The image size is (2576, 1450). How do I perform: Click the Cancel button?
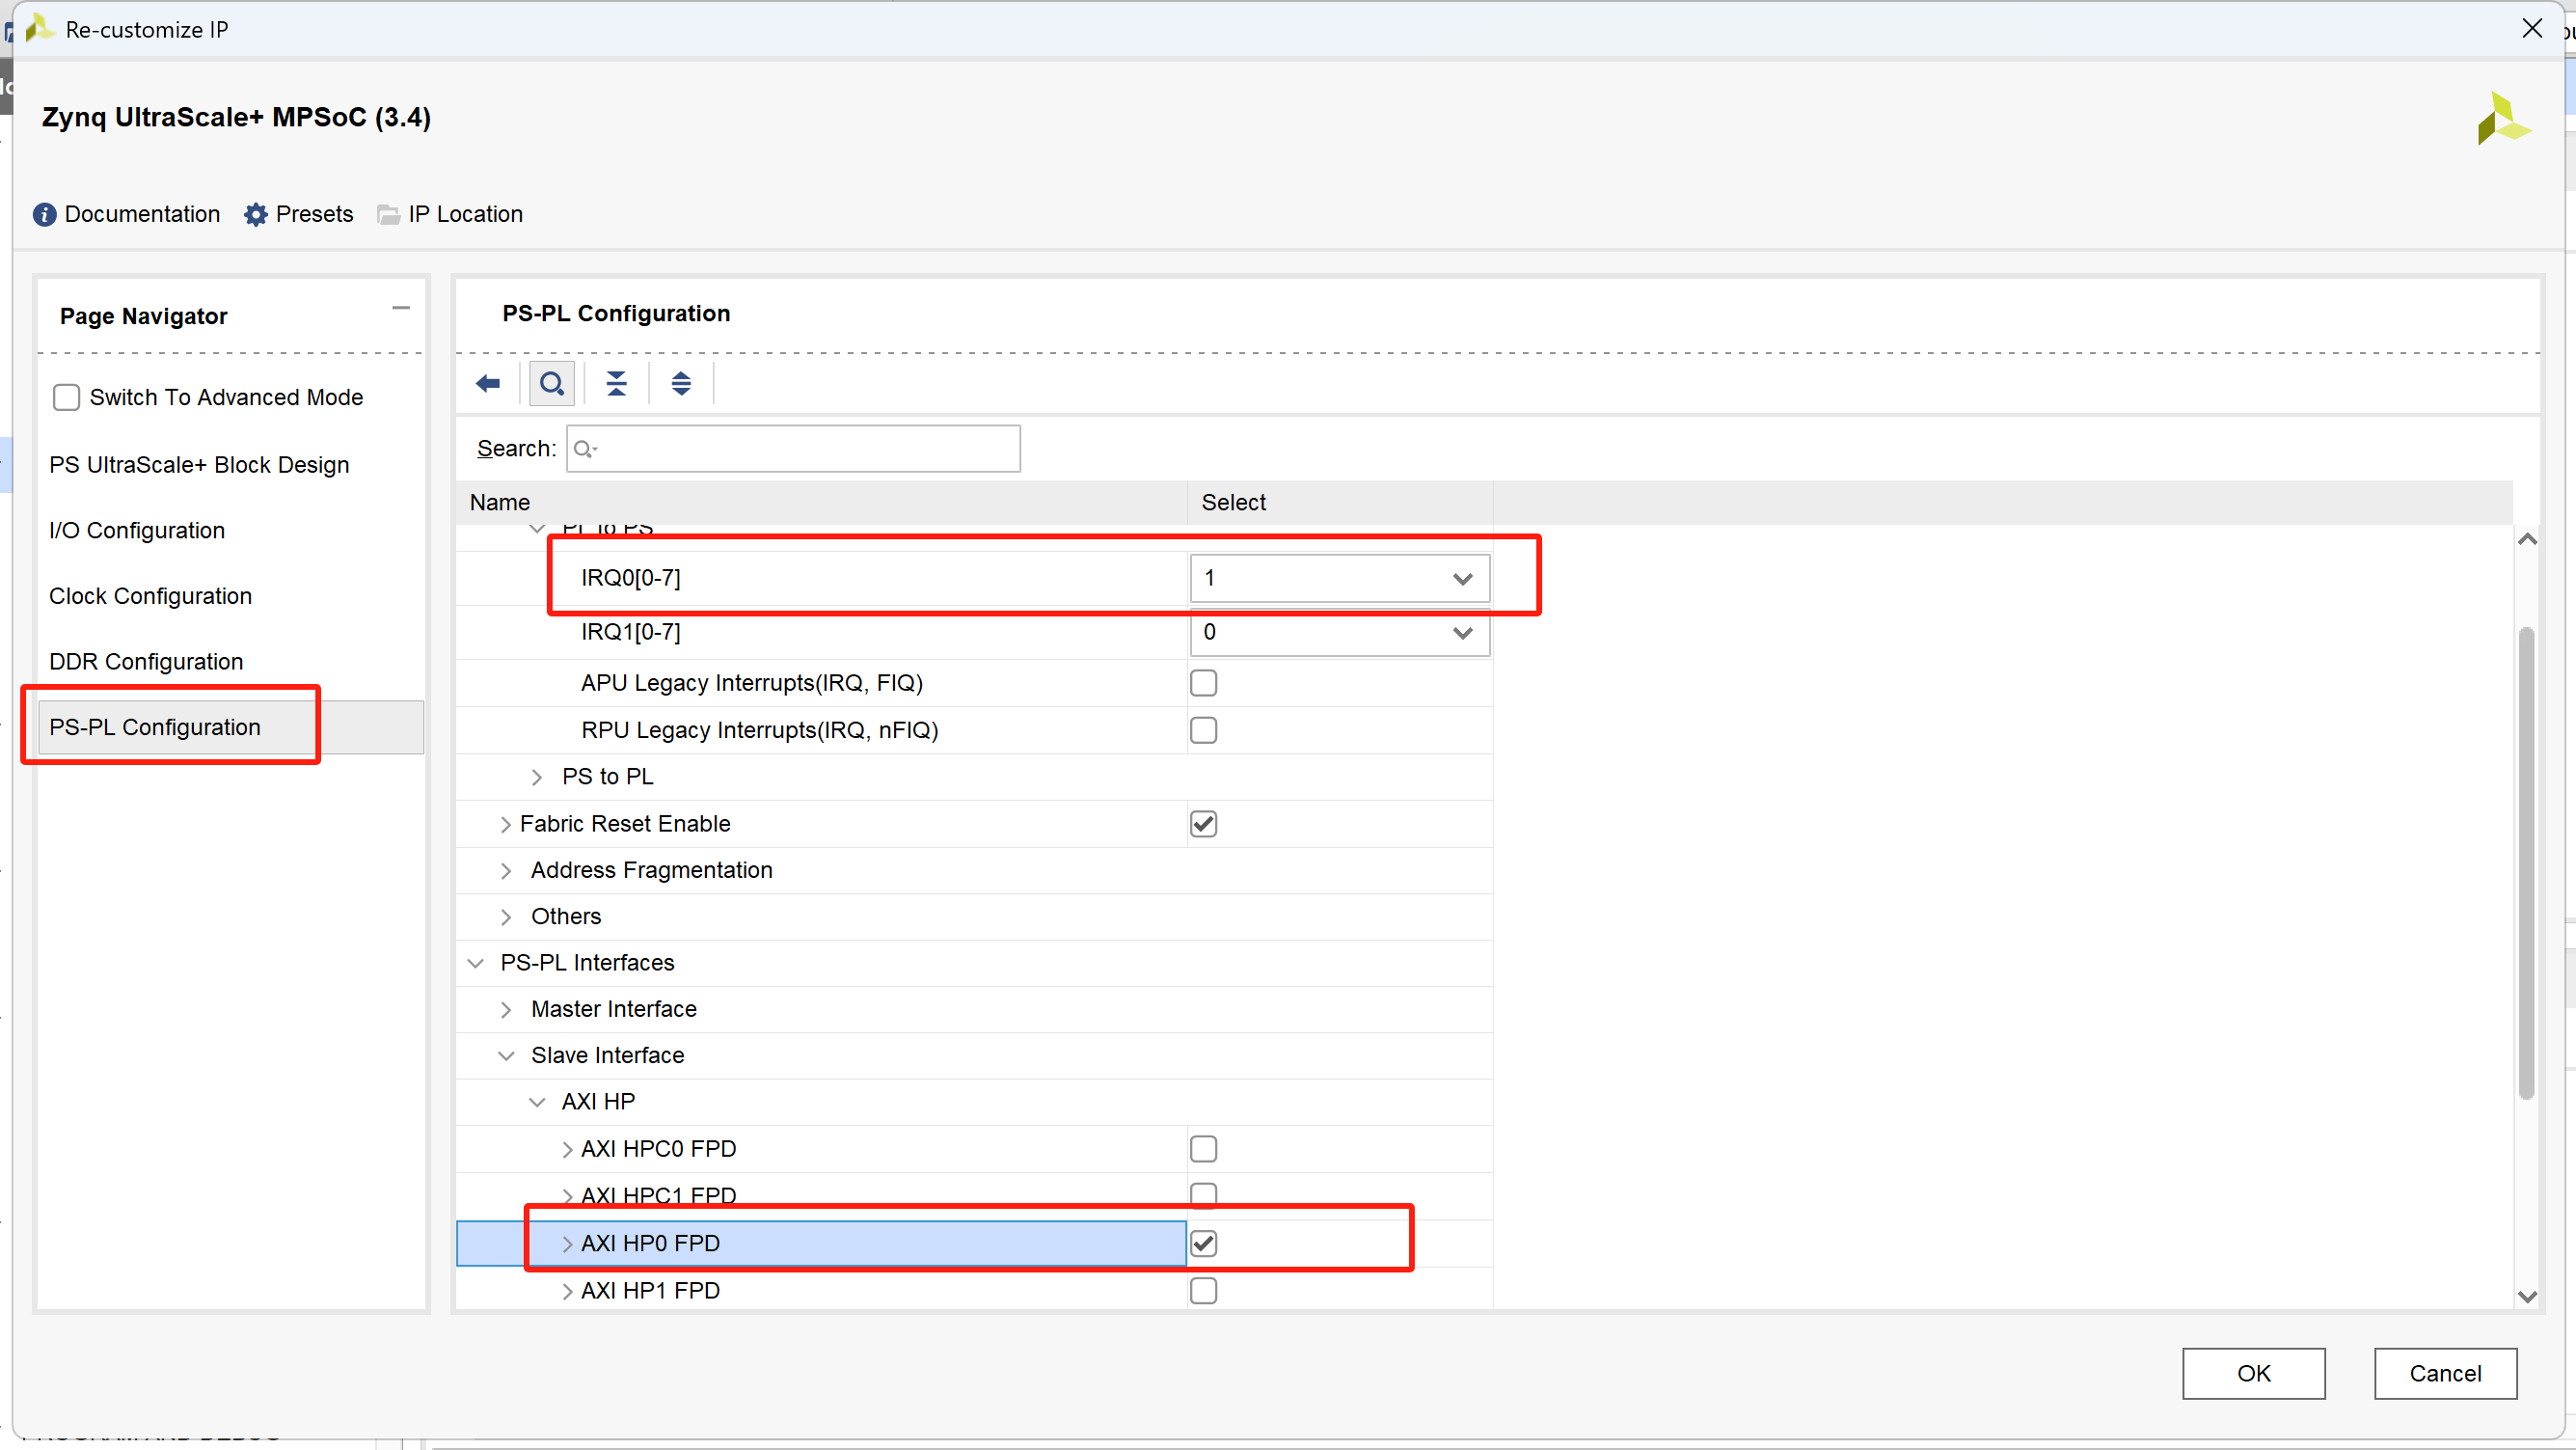(2445, 1374)
